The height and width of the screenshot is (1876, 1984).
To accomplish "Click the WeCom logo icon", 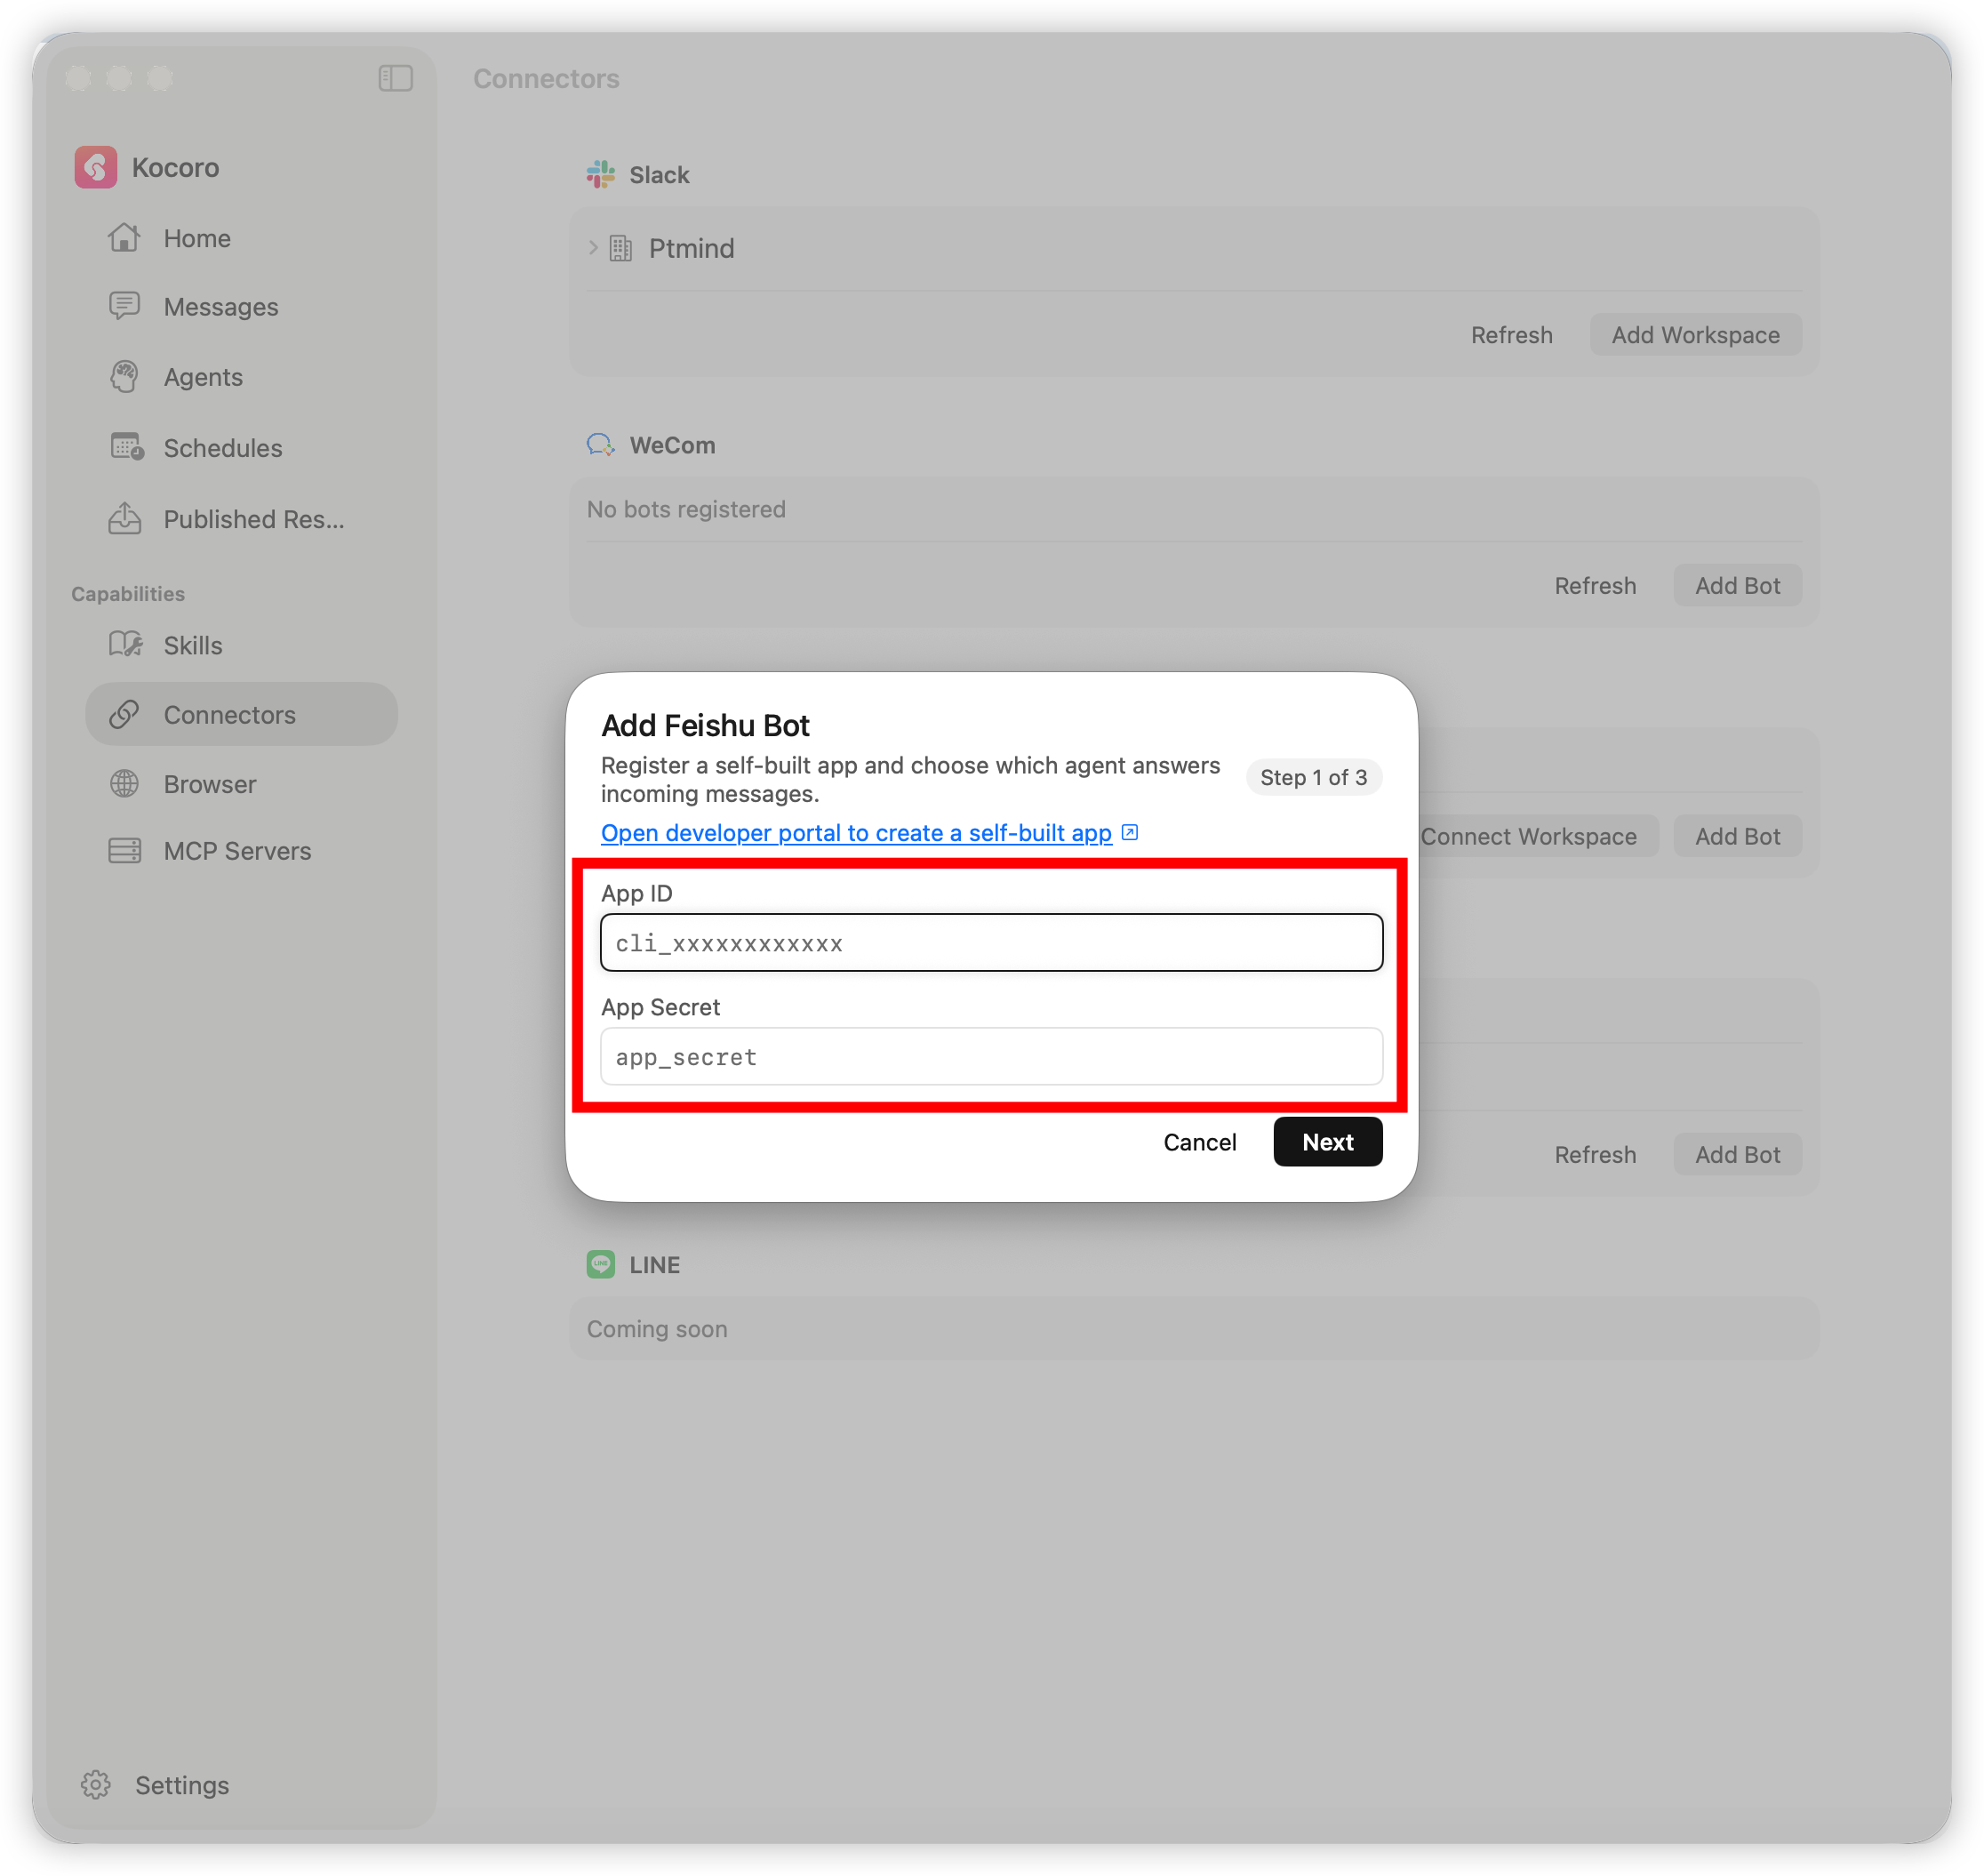I will [601, 445].
